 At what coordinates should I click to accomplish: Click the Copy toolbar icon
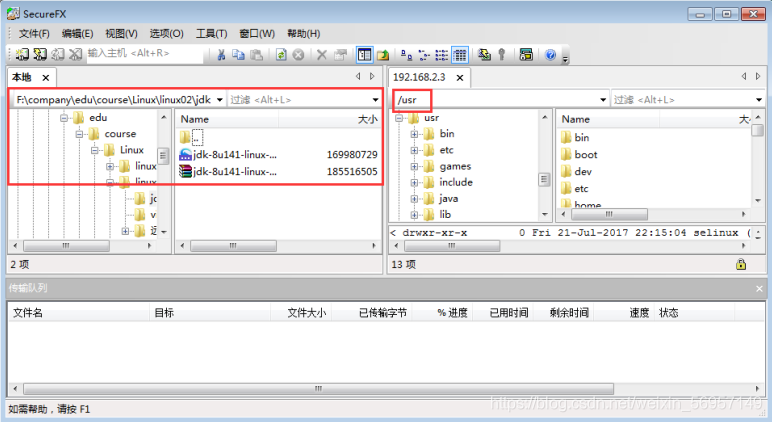pyautogui.click(x=238, y=55)
